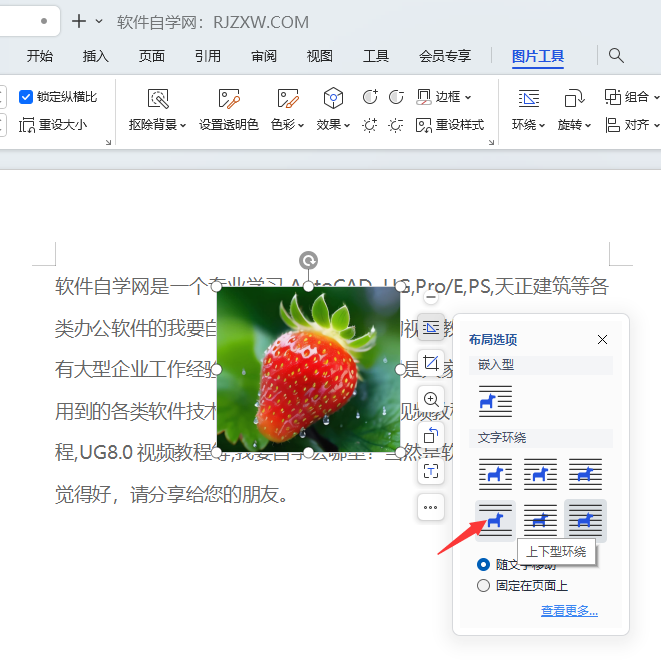This screenshot has height=672, width=661.
Task: Open the 查看更多 link
Action: [569, 610]
